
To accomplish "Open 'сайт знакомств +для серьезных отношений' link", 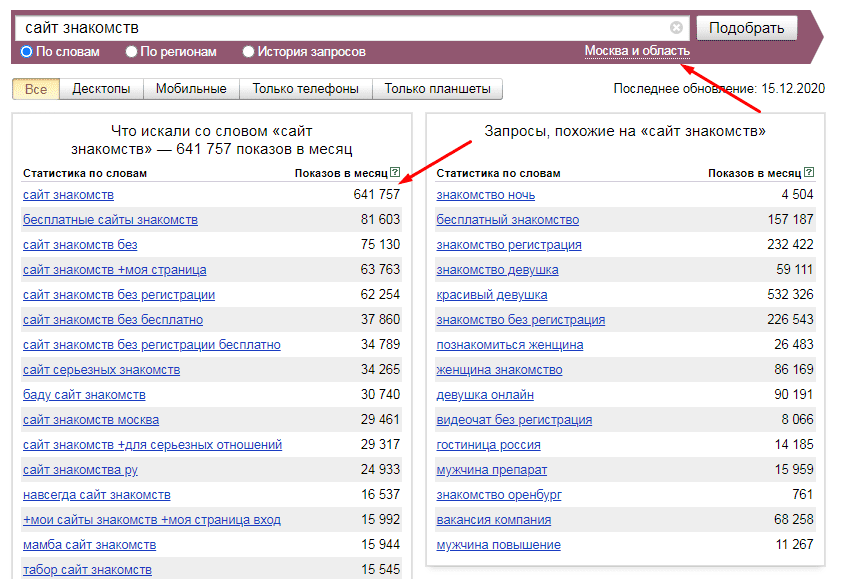I will click(x=153, y=445).
